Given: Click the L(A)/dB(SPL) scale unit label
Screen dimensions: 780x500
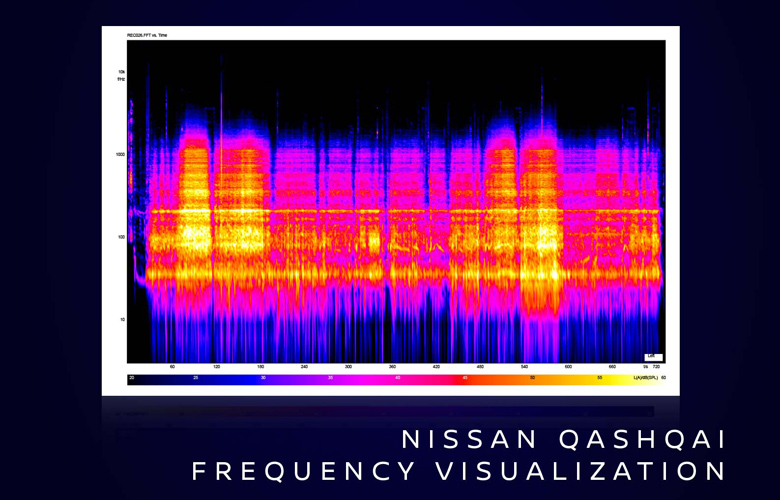Looking at the screenshot, I should [645, 378].
